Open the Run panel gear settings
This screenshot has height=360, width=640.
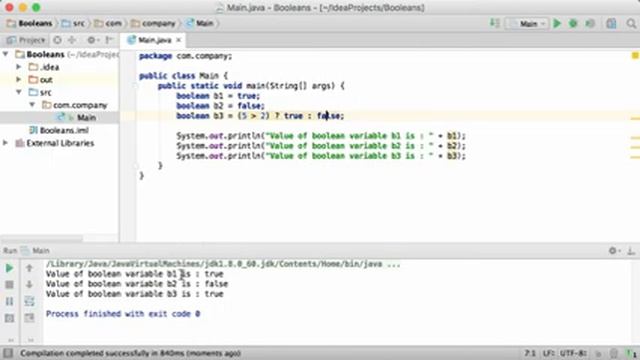point(613,251)
